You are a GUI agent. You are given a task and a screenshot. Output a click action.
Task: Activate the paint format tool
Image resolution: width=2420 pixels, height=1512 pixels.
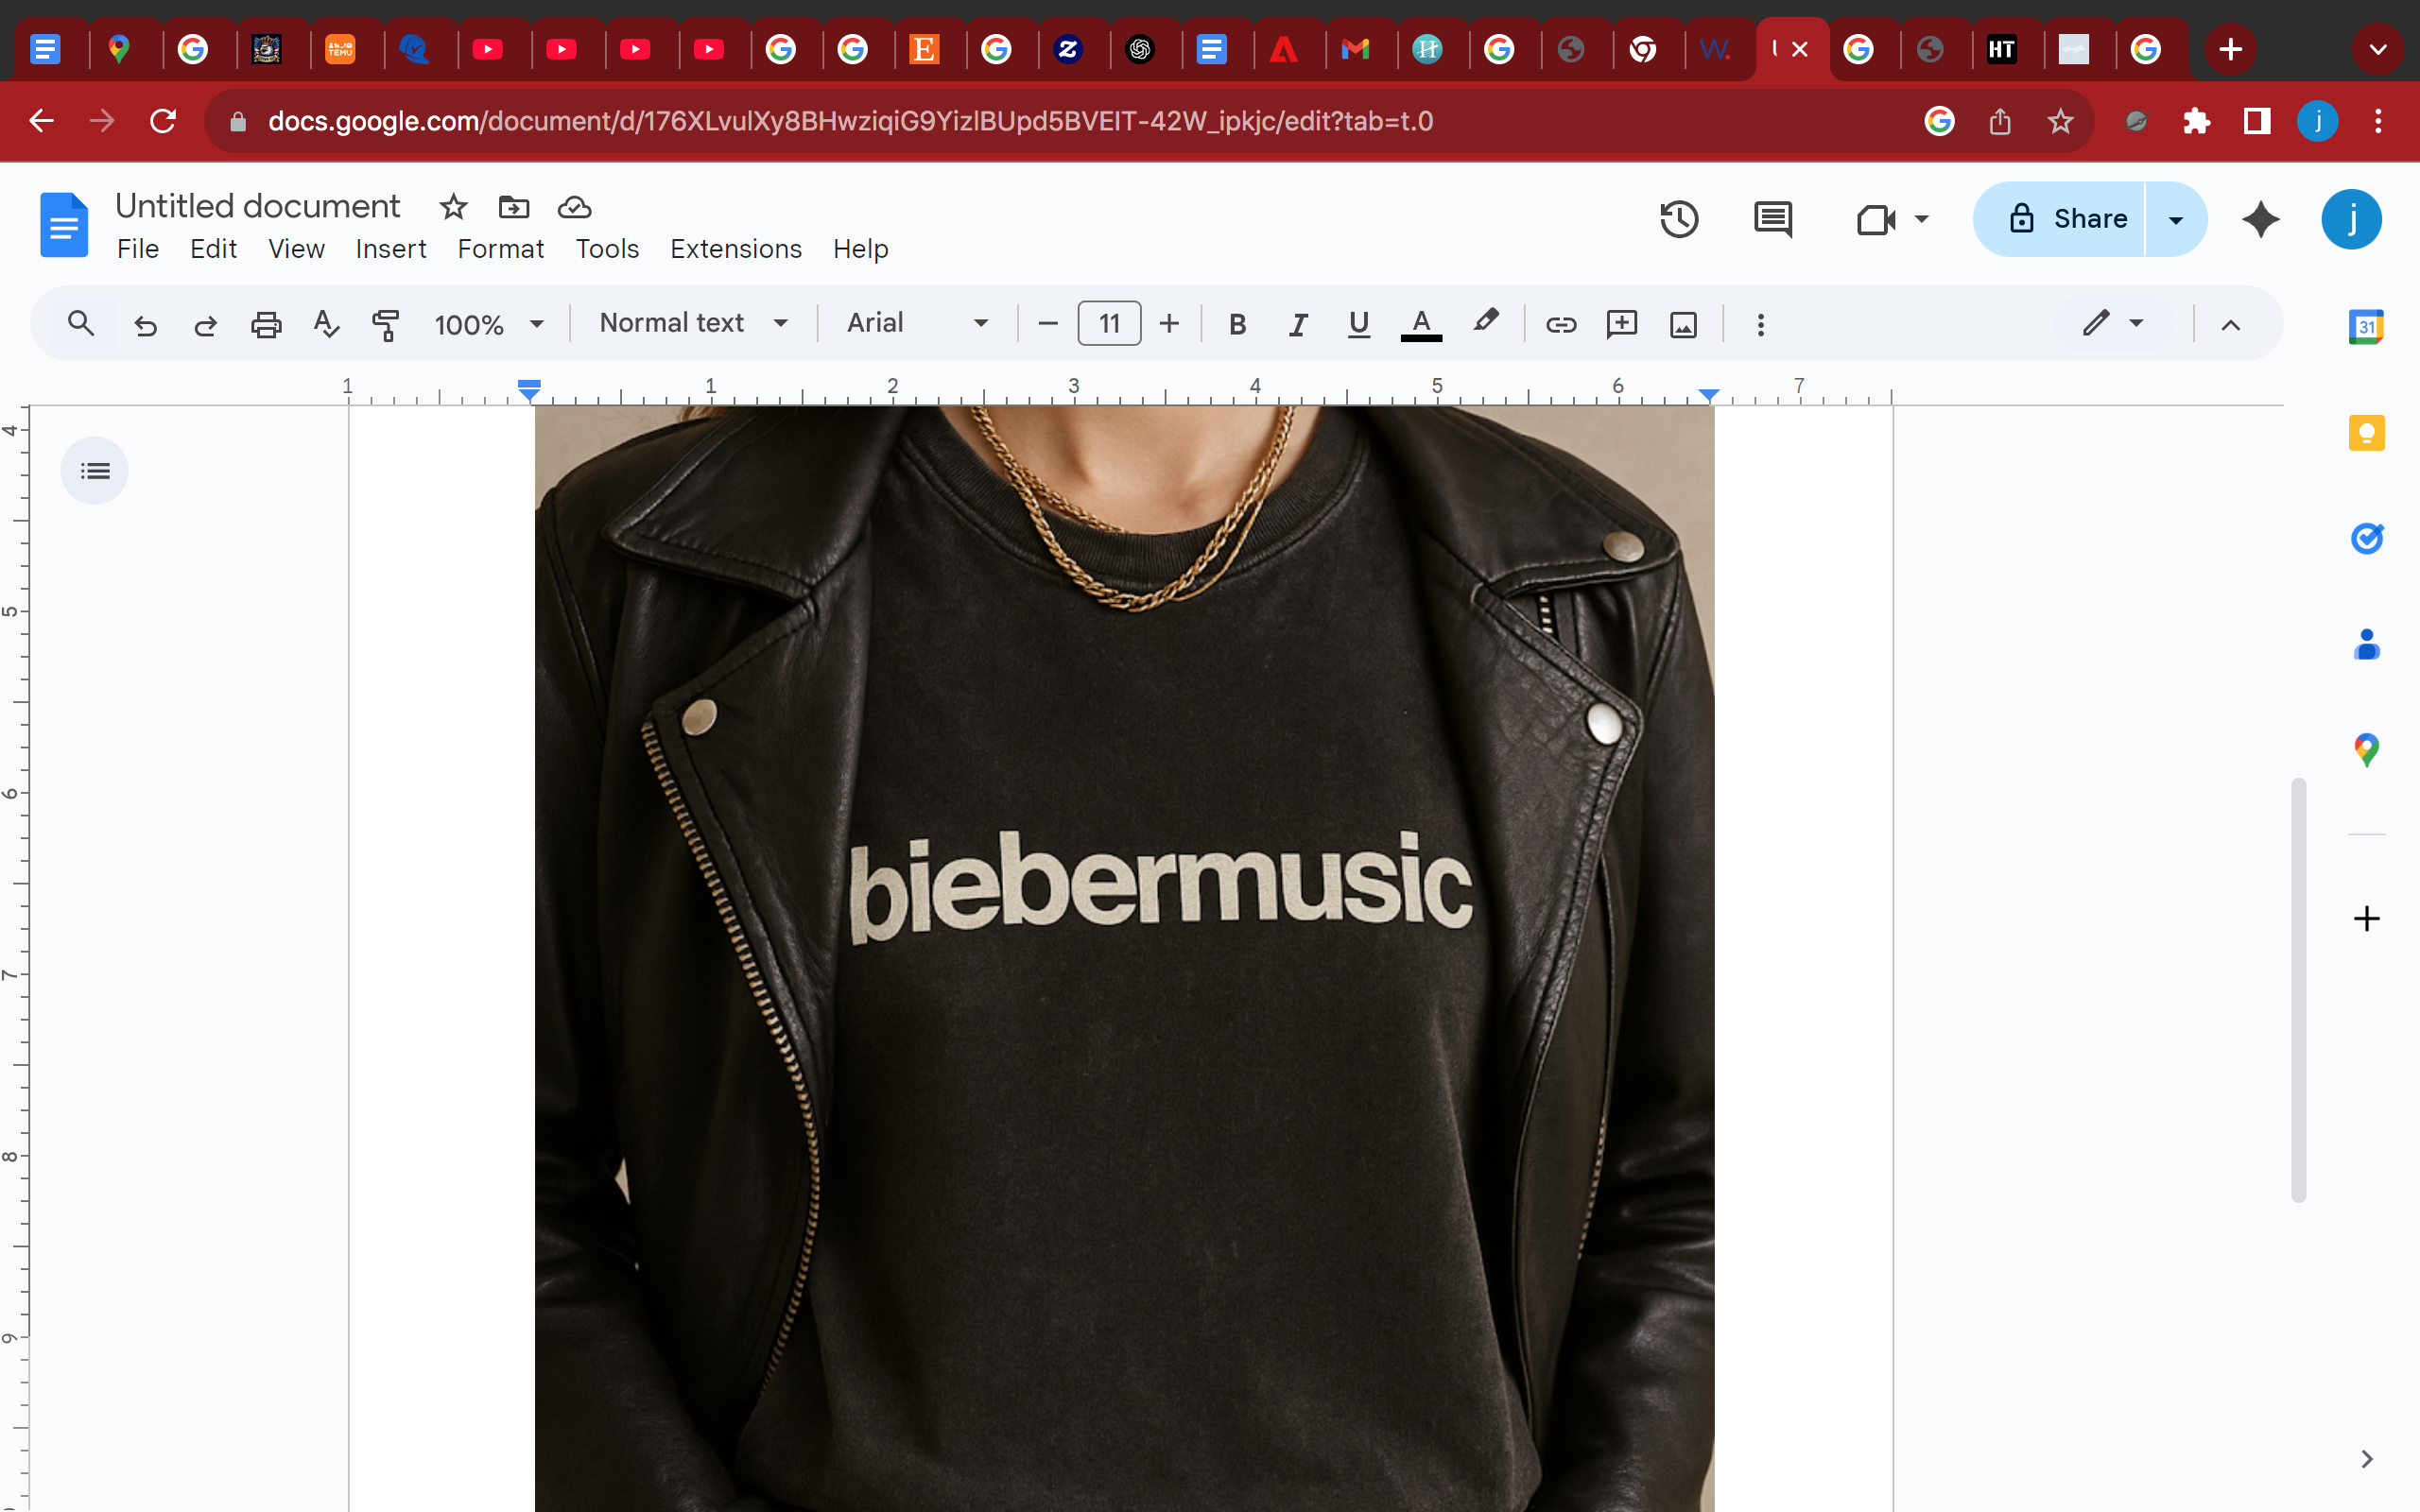coord(386,324)
